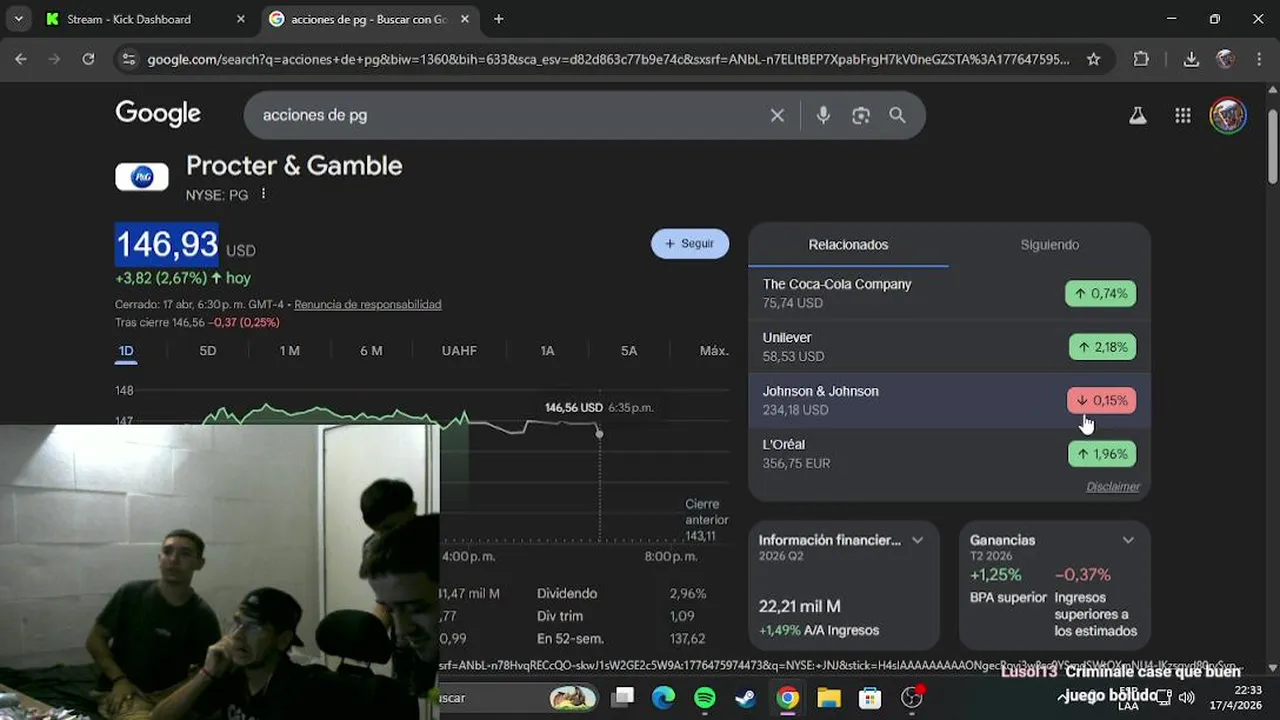Open the Google account avatar
Image resolution: width=1280 pixels, height=720 pixels.
1227,115
